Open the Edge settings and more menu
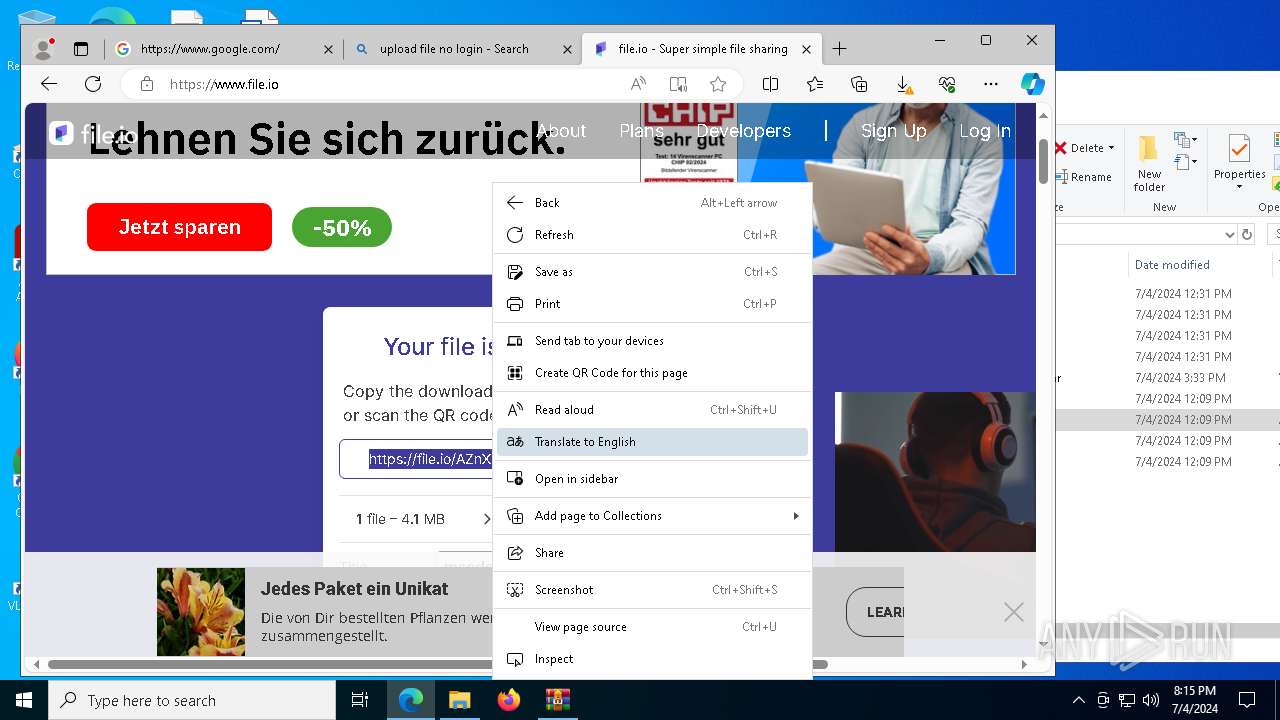The height and width of the screenshot is (720, 1280). [991, 84]
